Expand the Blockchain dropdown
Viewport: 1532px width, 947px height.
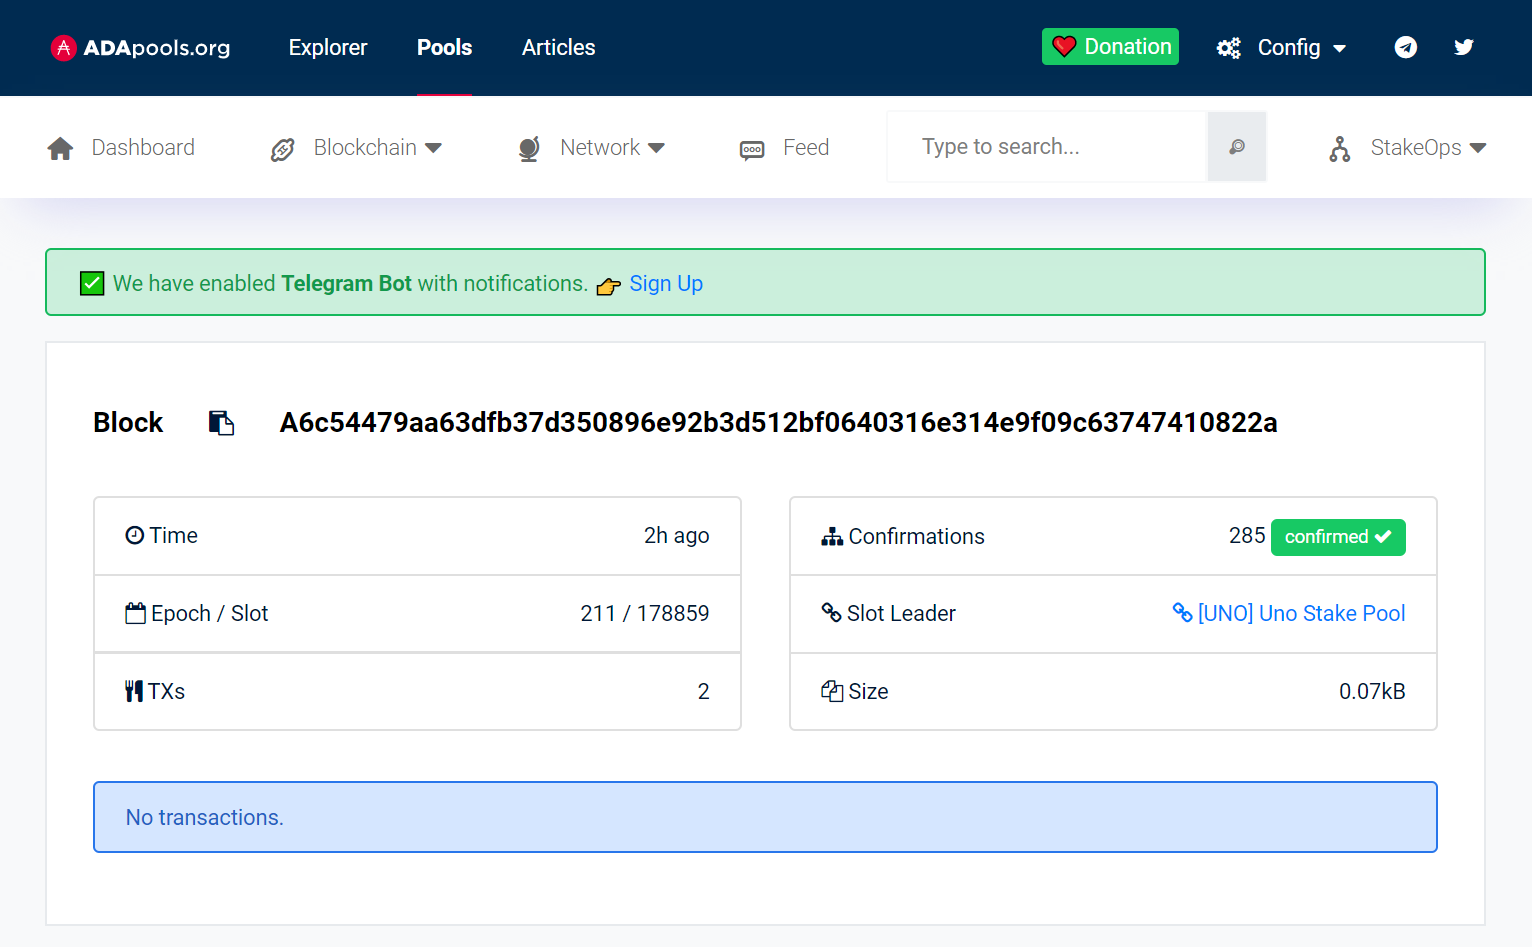point(375,147)
